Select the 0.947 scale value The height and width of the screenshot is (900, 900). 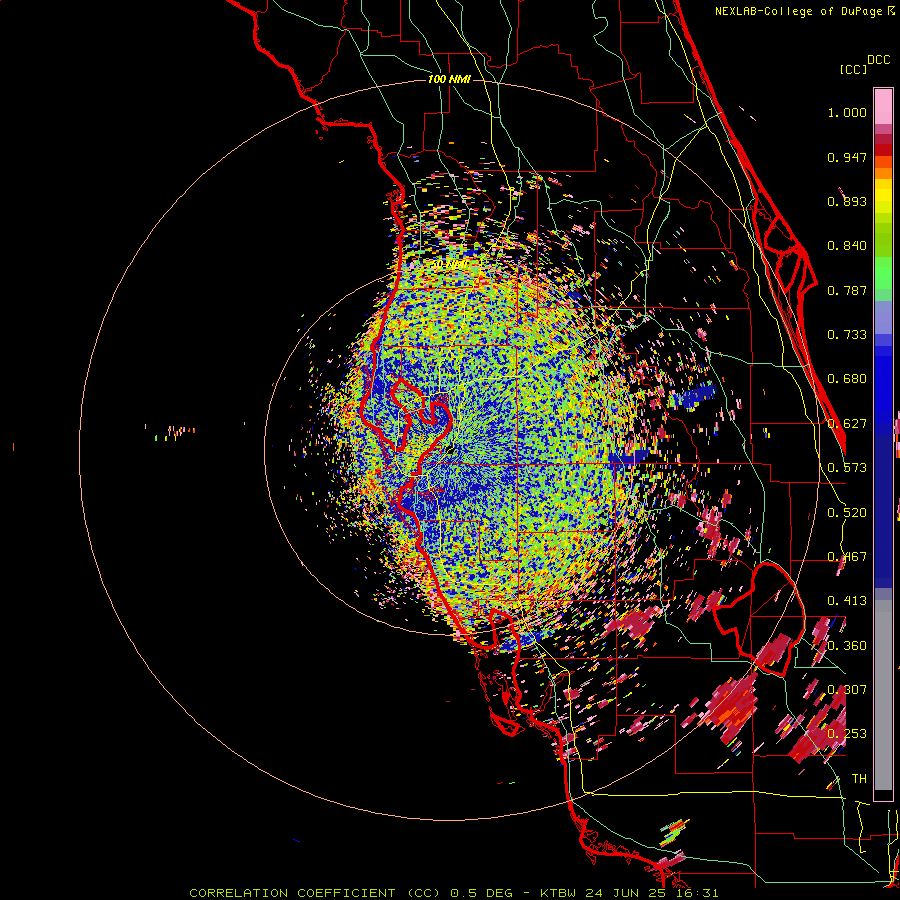click(x=847, y=157)
